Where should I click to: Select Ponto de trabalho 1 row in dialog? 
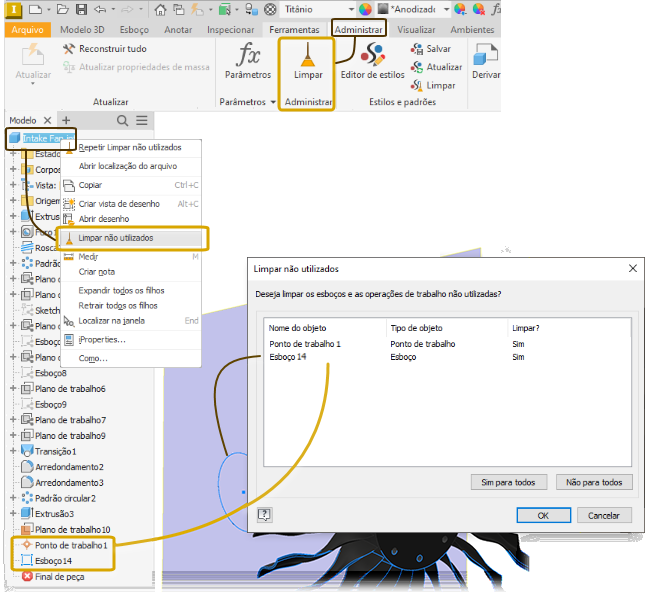tap(447, 344)
